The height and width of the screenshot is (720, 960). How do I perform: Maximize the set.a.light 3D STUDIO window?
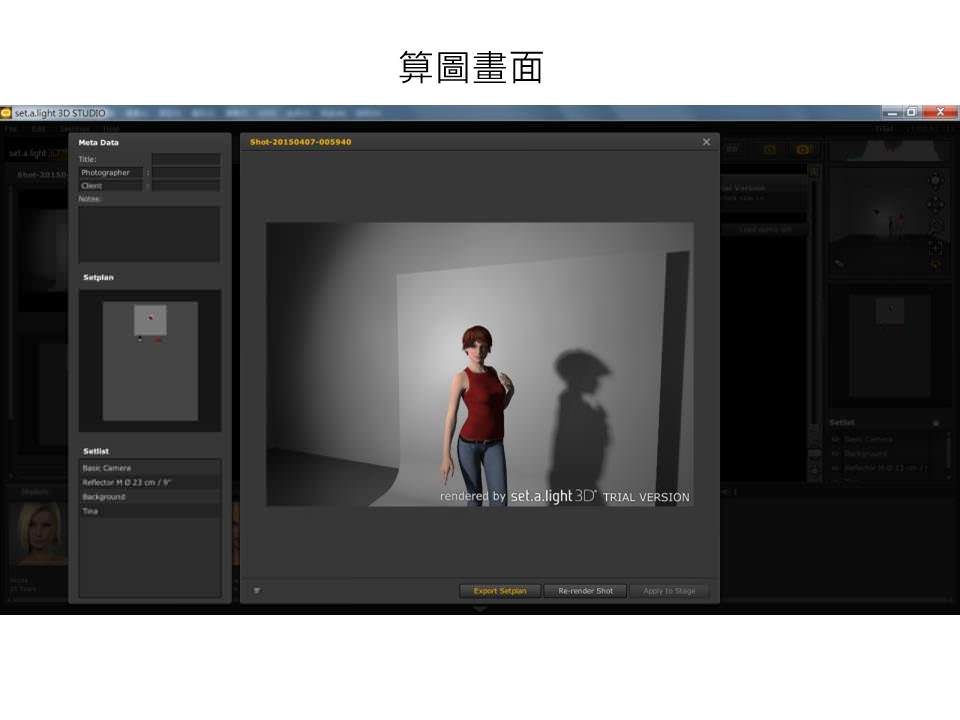click(911, 112)
